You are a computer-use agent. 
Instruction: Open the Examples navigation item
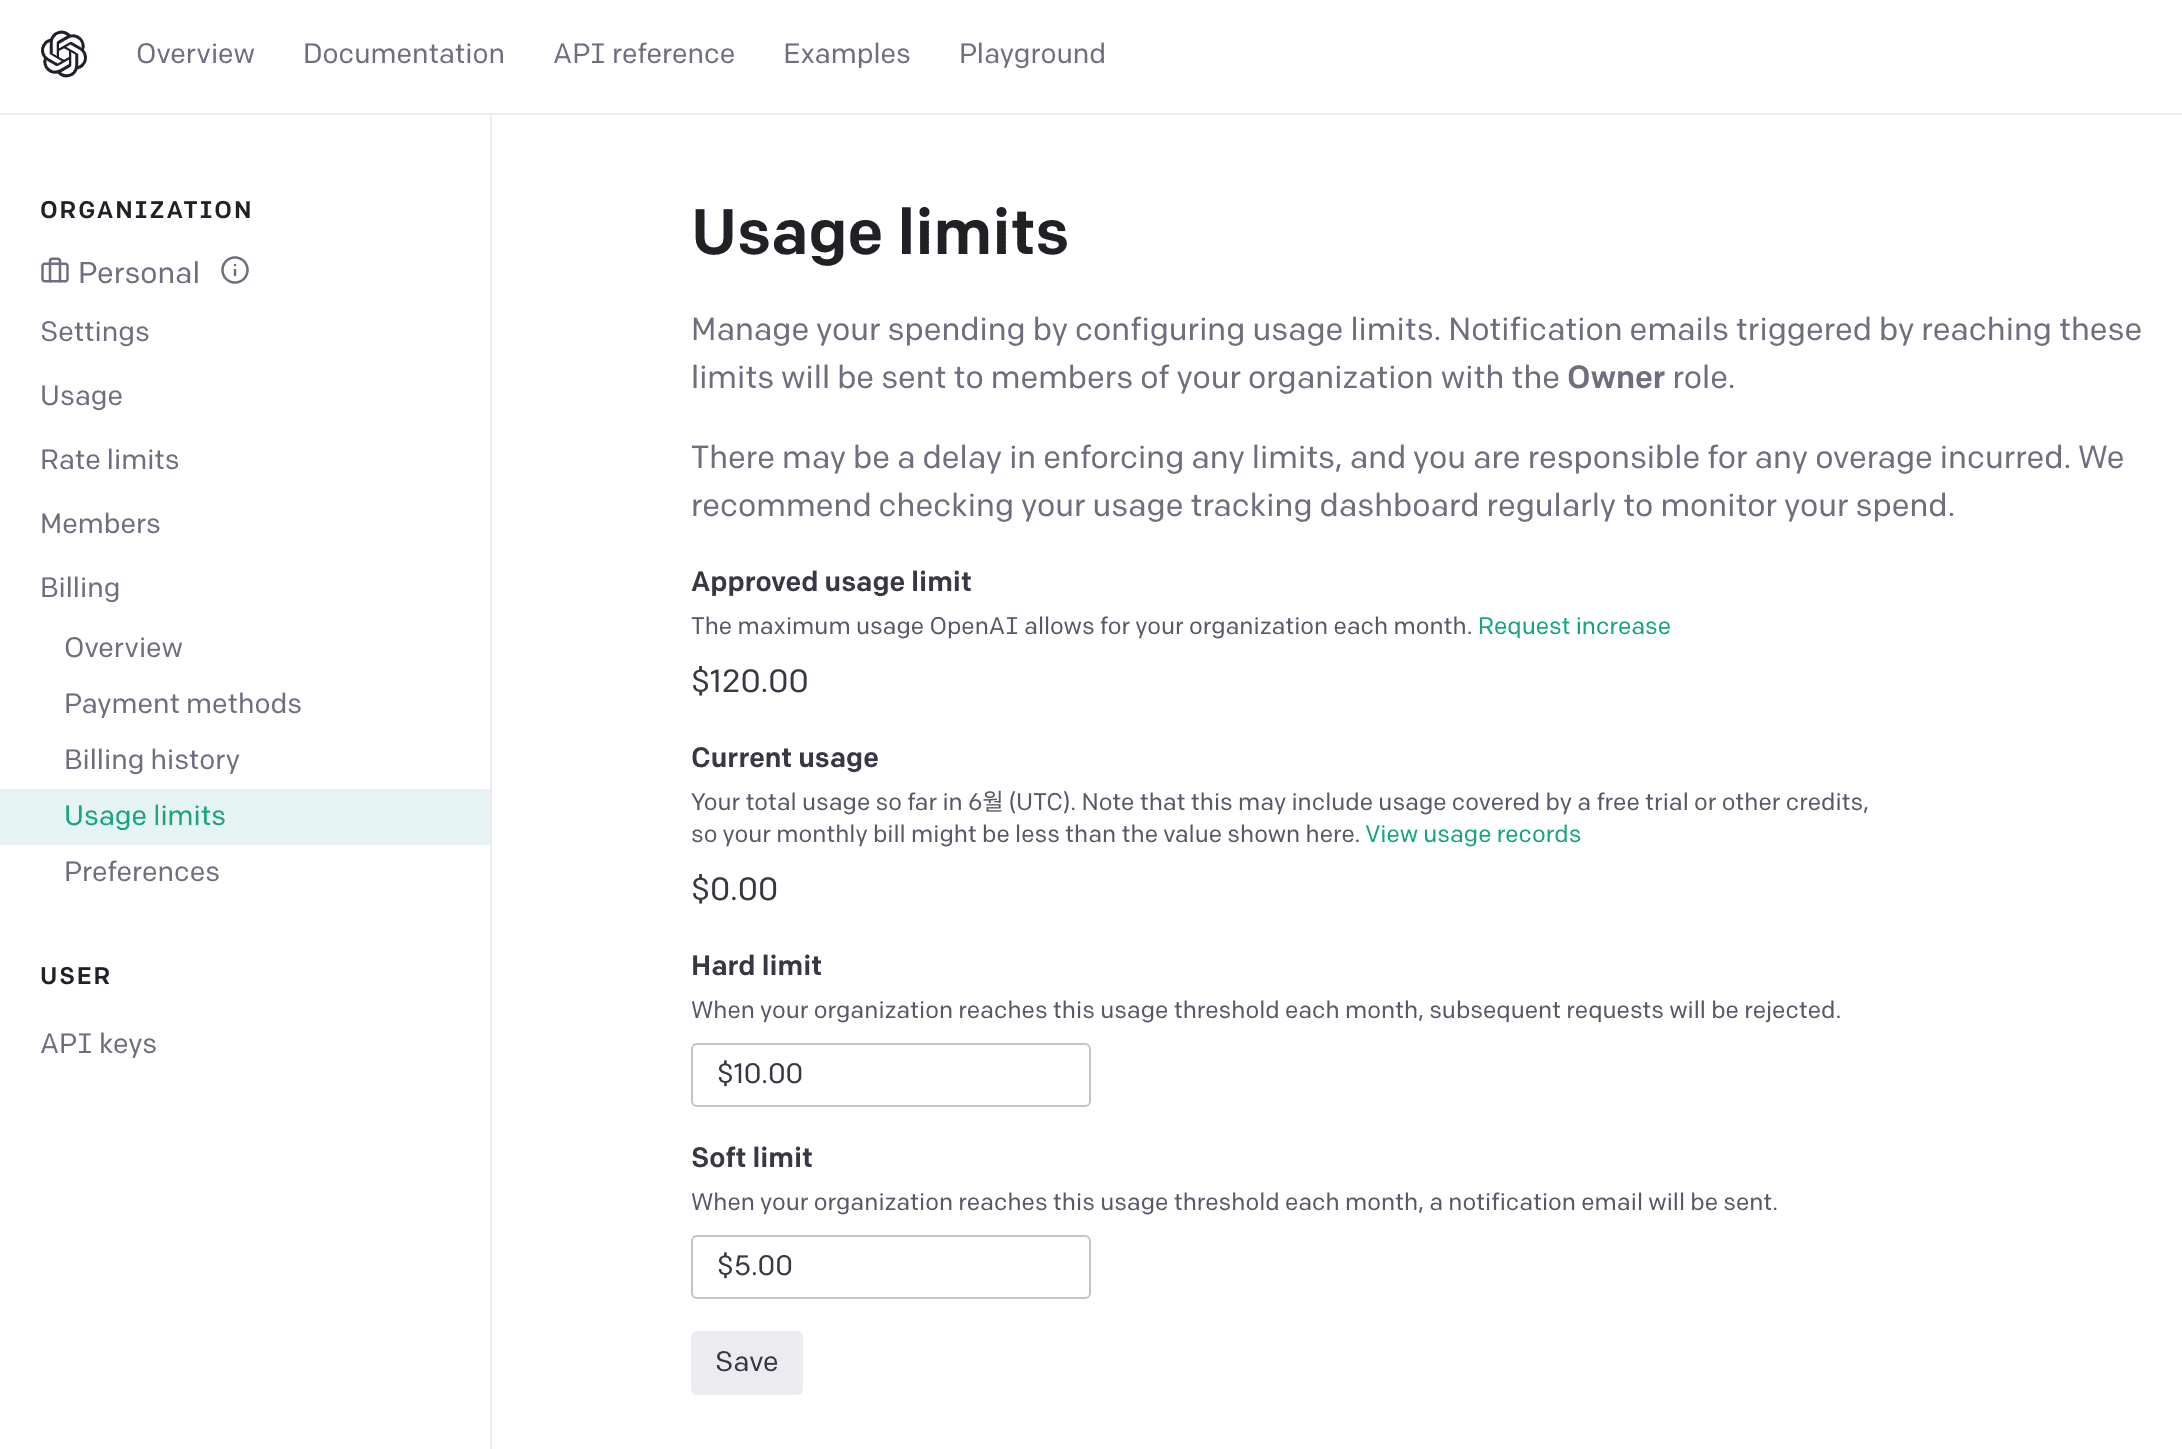click(847, 54)
